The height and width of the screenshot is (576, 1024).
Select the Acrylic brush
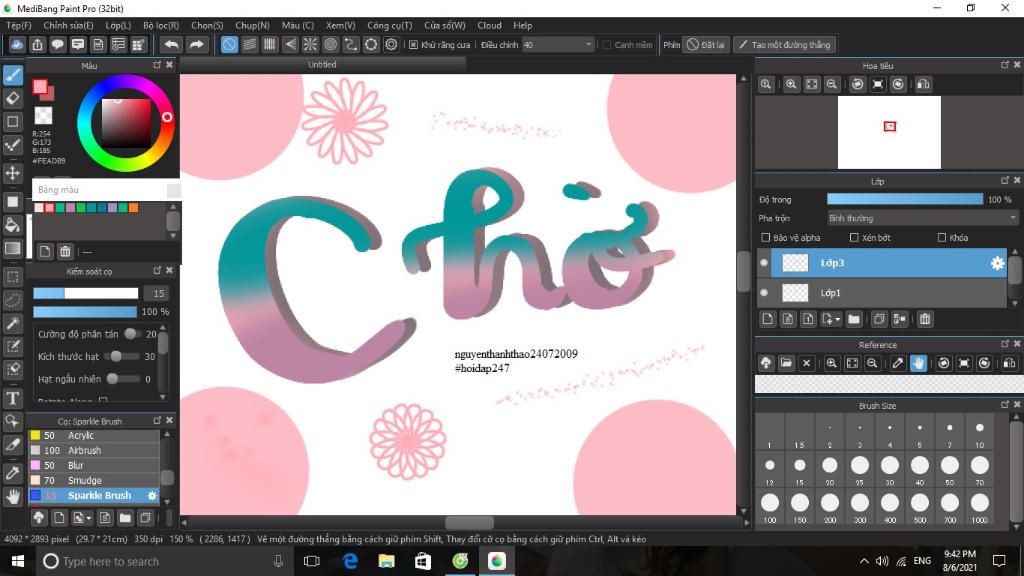tap(94, 436)
